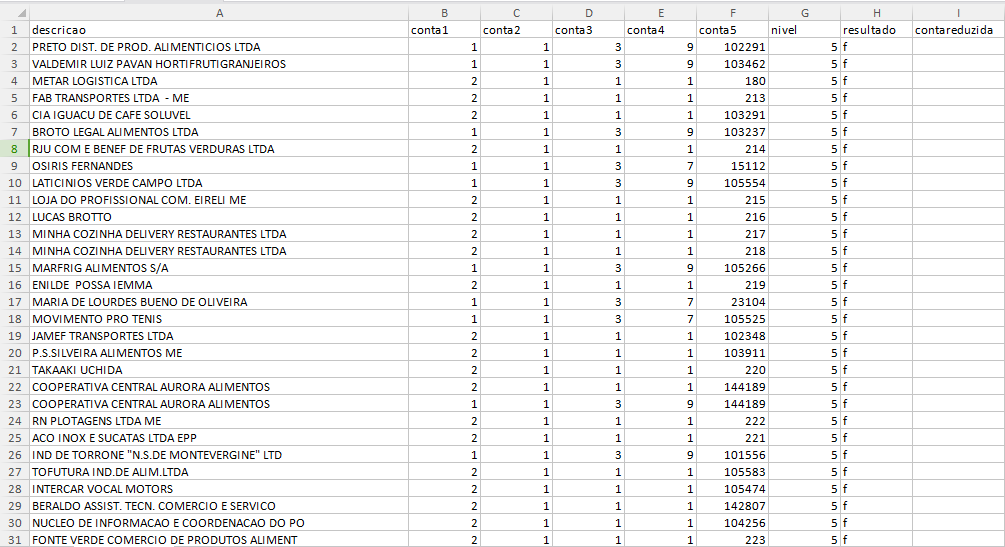Select cell ACO INOX E SUCATAS LTDA EPP
The height and width of the screenshot is (547, 1005).
pos(219,438)
